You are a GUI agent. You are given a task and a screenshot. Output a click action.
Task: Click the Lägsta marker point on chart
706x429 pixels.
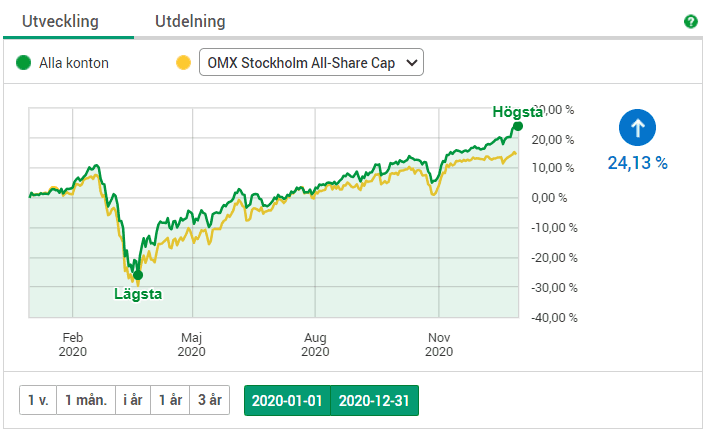coord(138,275)
